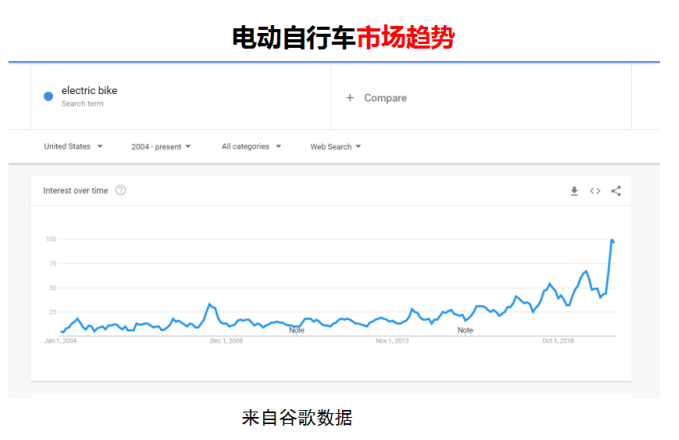The height and width of the screenshot is (440, 679).
Task: Click the caption 来自谷歌数据
Action: tap(297, 417)
